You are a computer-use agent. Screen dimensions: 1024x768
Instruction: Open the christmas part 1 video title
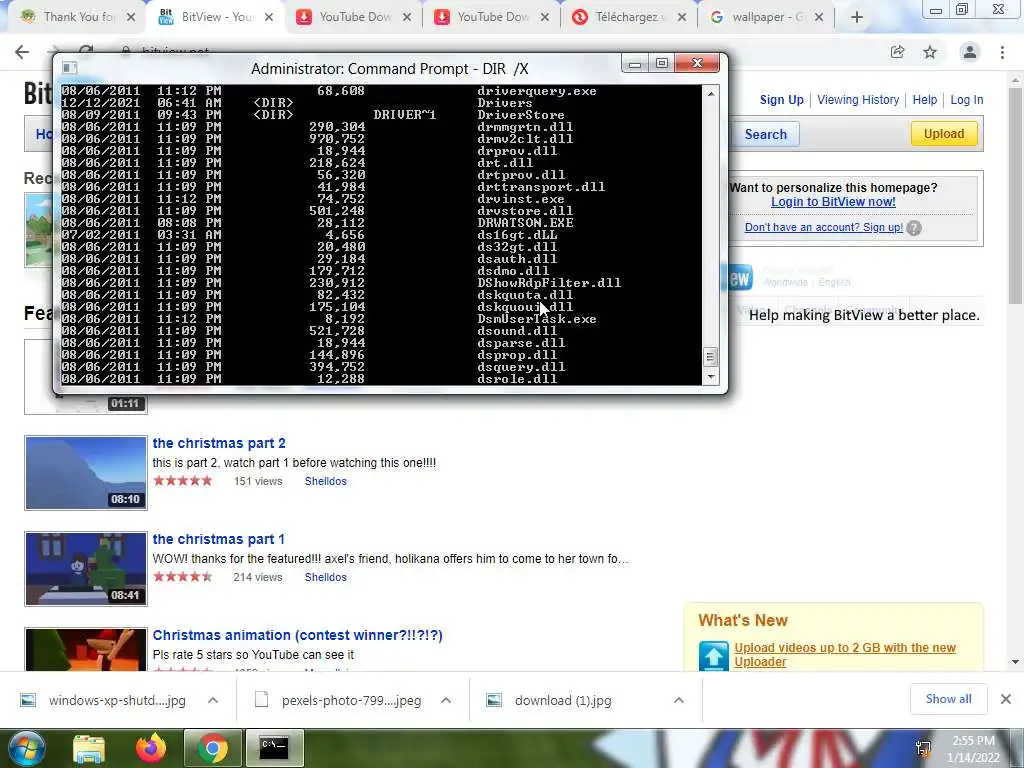(219, 539)
